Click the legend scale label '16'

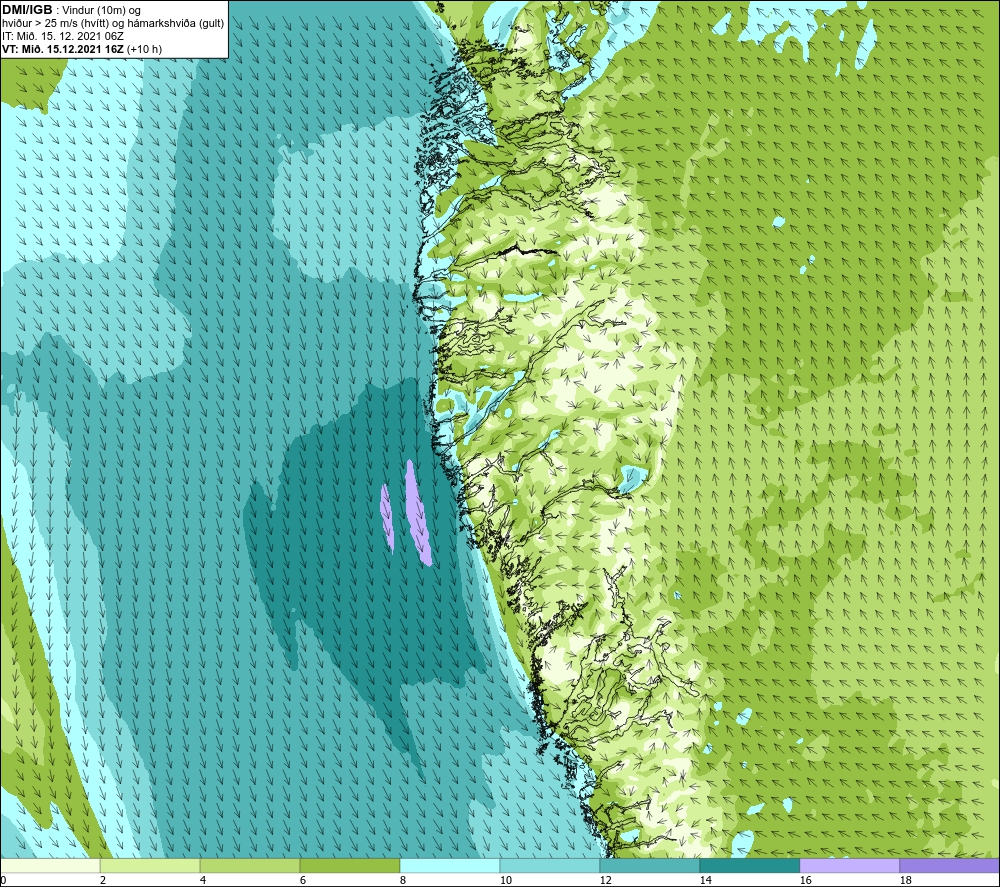[805, 881]
